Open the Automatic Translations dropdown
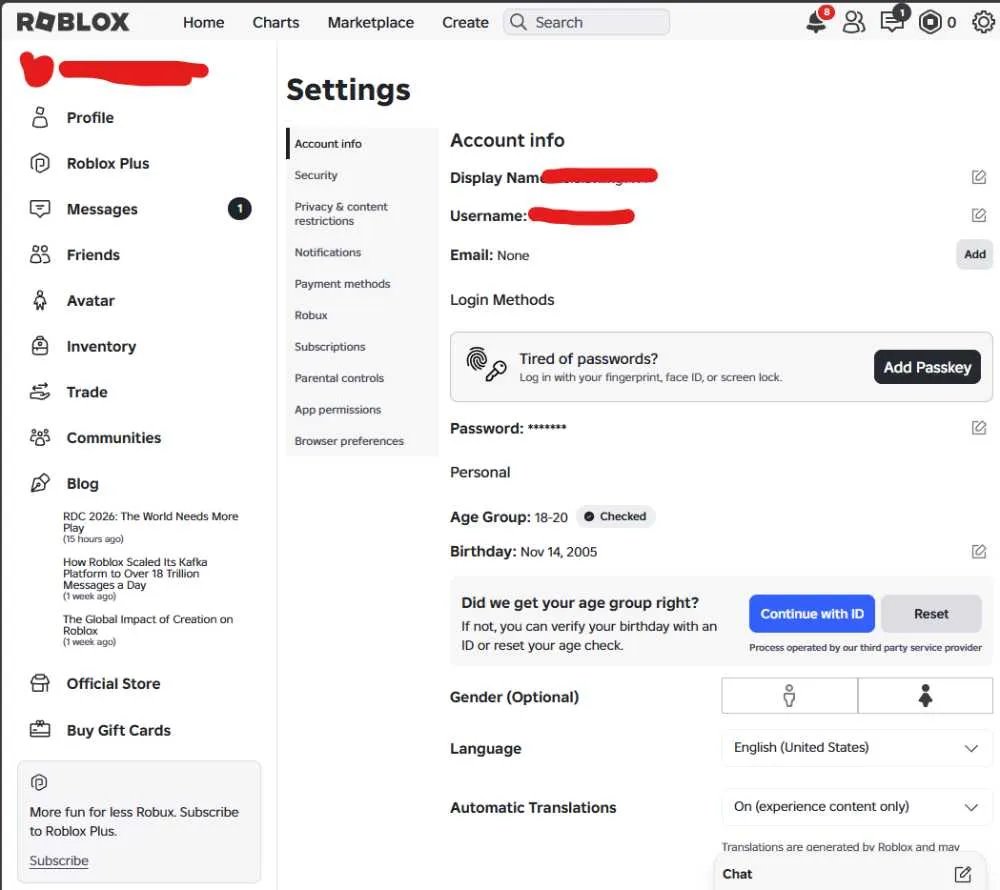Screen dimensions: 1000x890 click(857, 807)
